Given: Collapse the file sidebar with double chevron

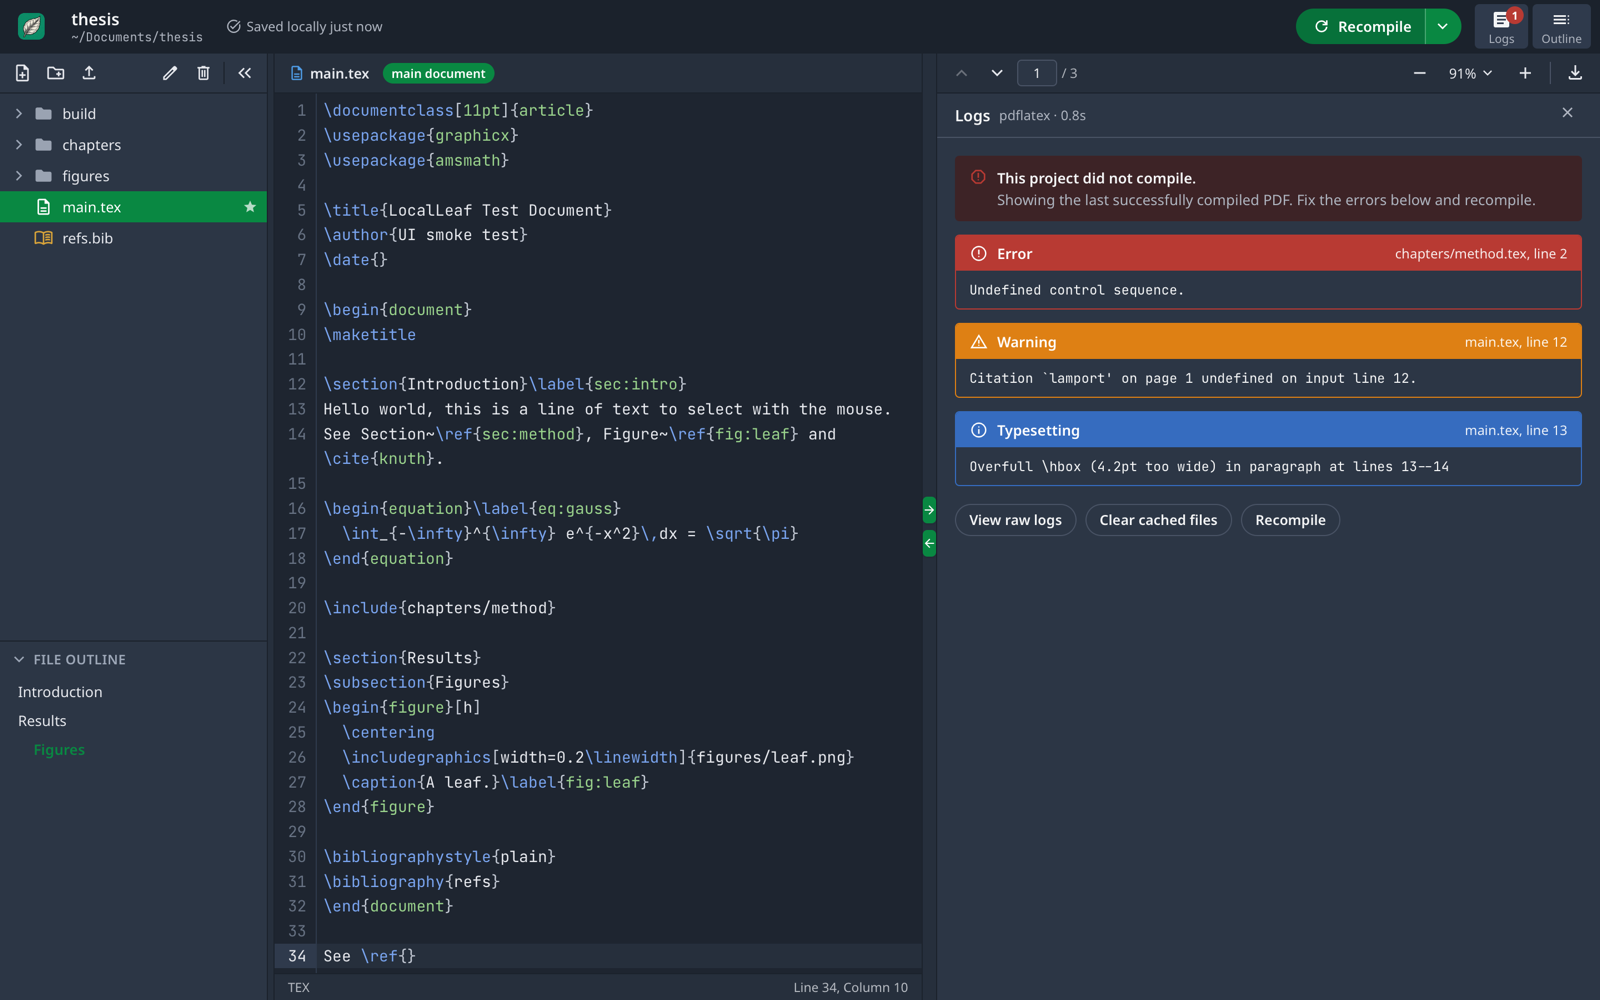Looking at the screenshot, I should point(245,73).
